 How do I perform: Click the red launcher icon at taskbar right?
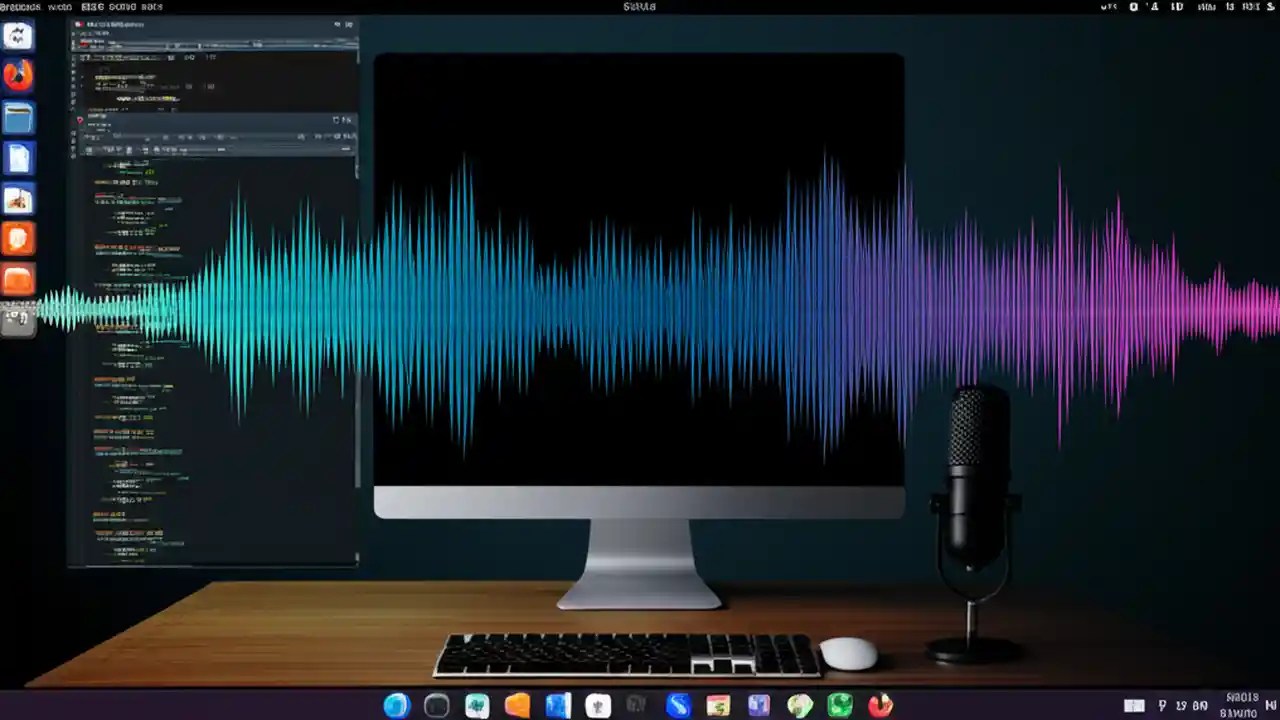(x=879, y=706)
